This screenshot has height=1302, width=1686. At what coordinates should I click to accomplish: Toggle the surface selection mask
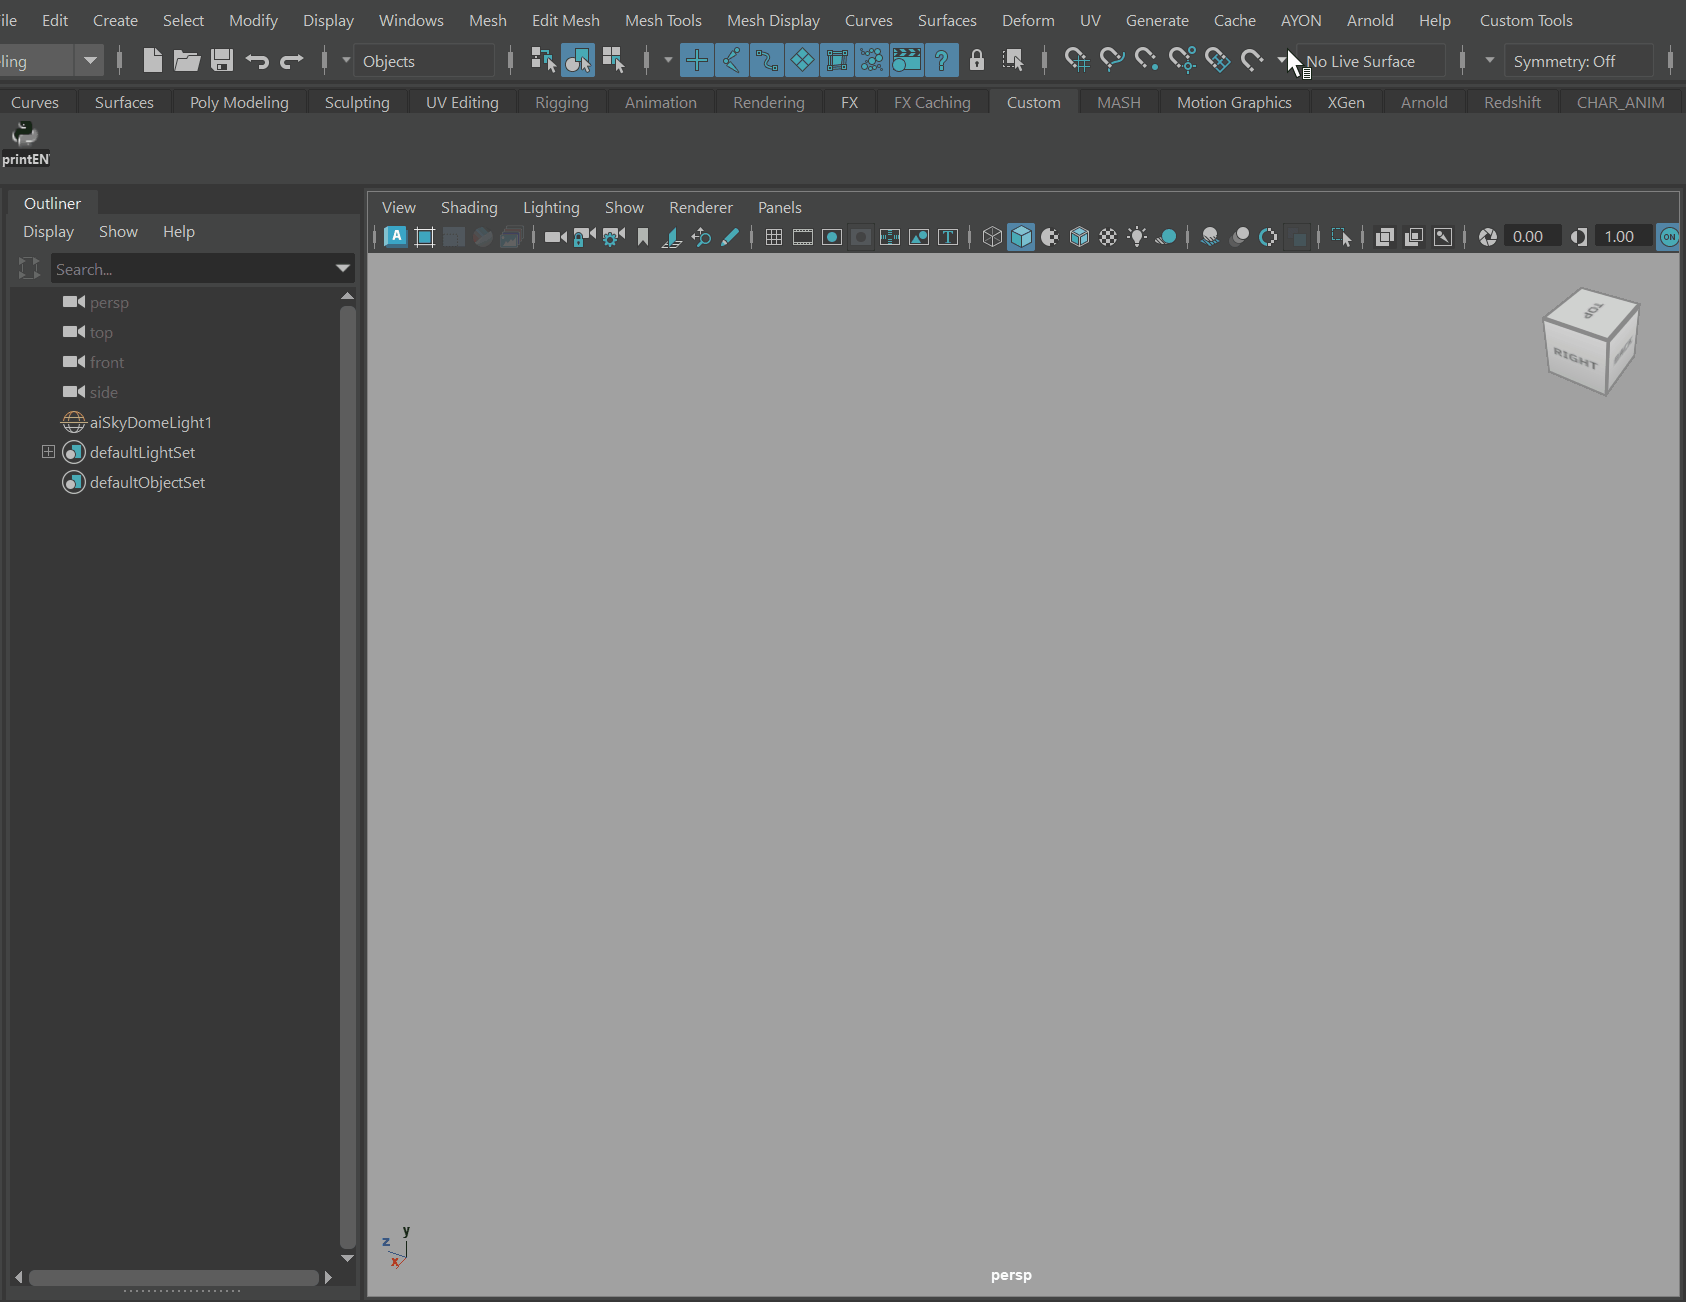click(x=802, y=61)
